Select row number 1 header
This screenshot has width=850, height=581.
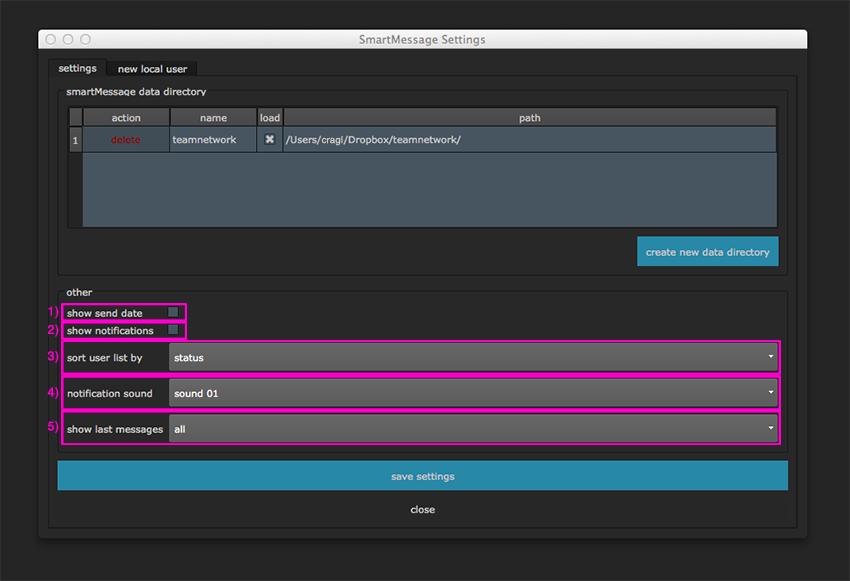[x=75, y=140]
